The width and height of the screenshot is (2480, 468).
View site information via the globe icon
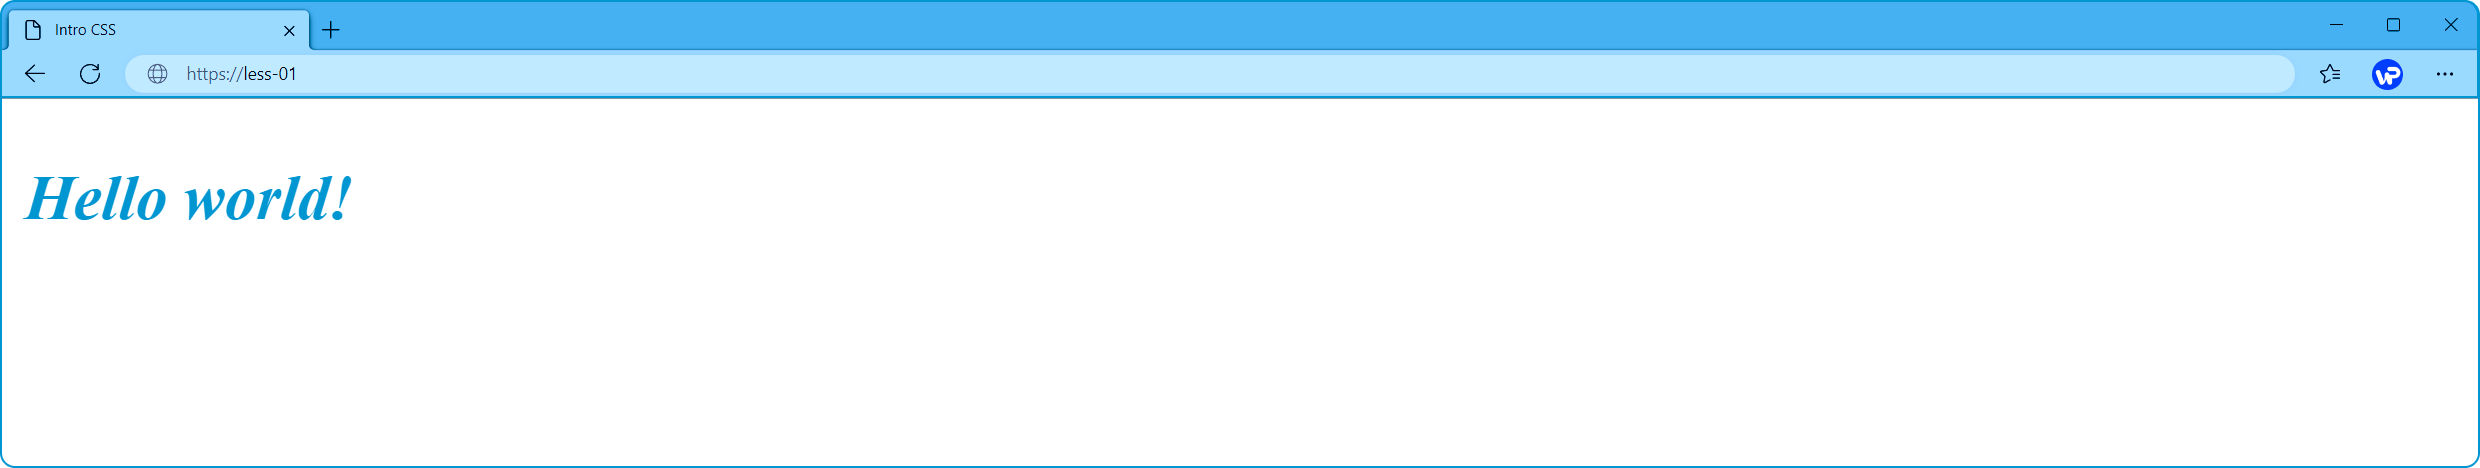point(157,74)
